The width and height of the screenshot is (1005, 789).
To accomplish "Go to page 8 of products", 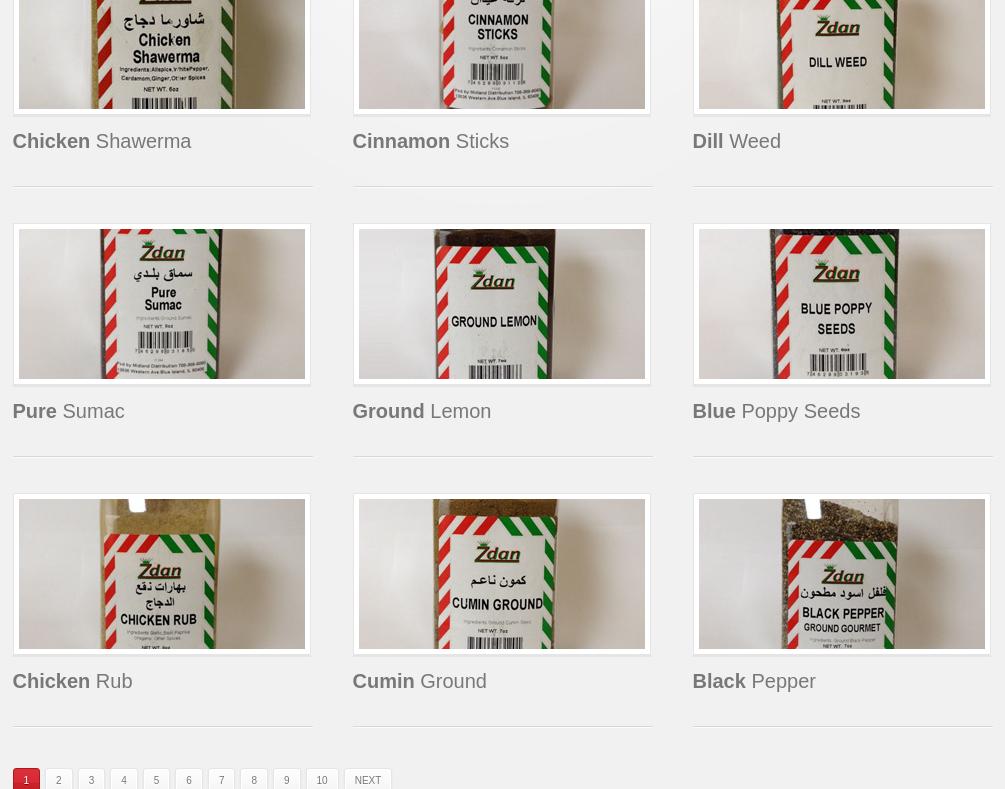I will tap(254, 779).
